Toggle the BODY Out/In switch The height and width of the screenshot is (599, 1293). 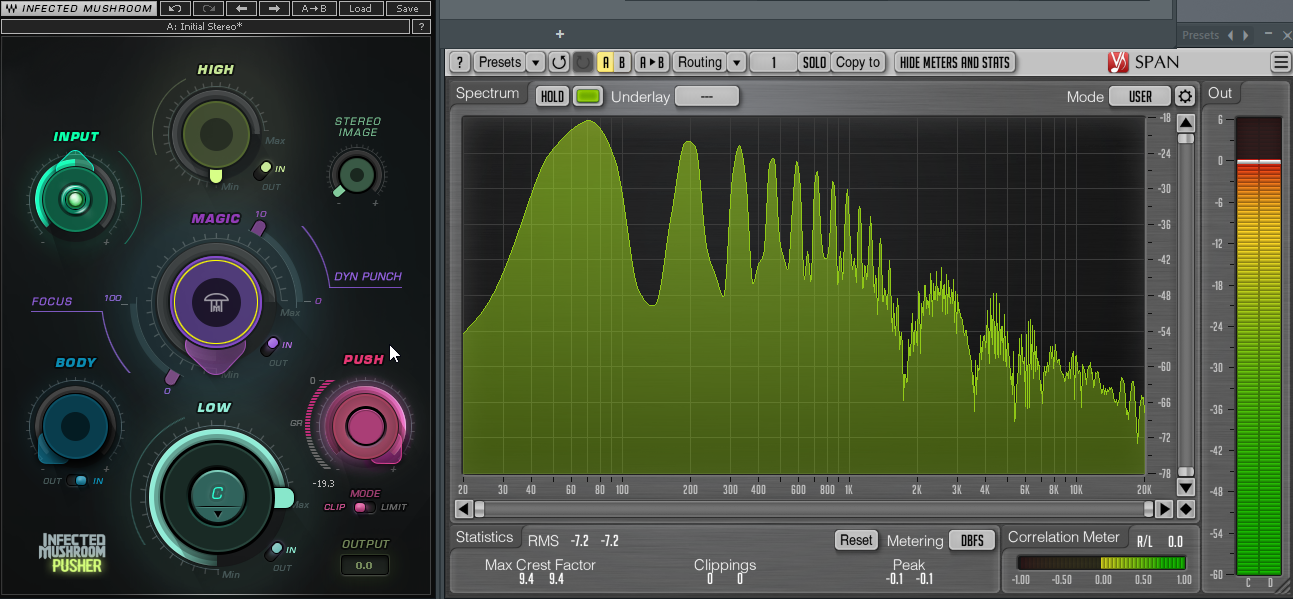(78, 481)
